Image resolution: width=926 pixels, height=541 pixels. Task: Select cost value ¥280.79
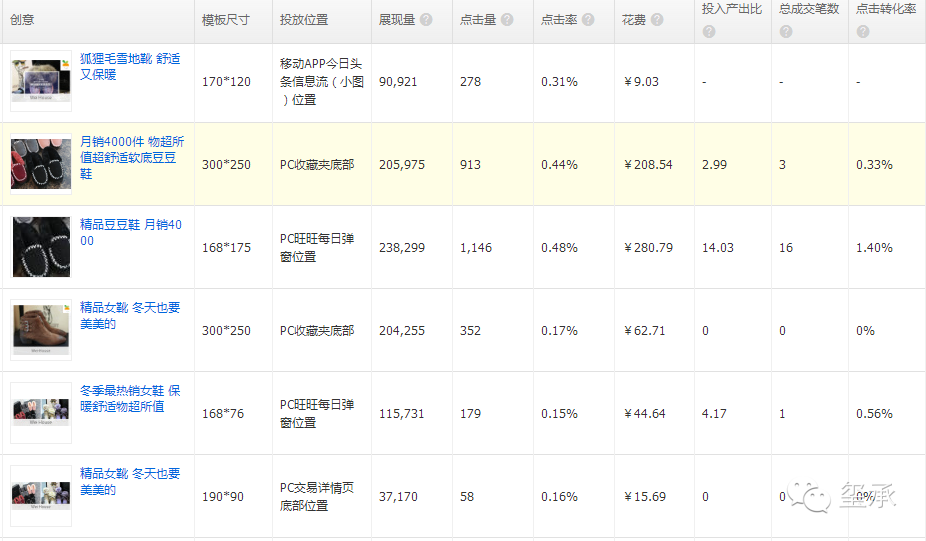point(648,247)
